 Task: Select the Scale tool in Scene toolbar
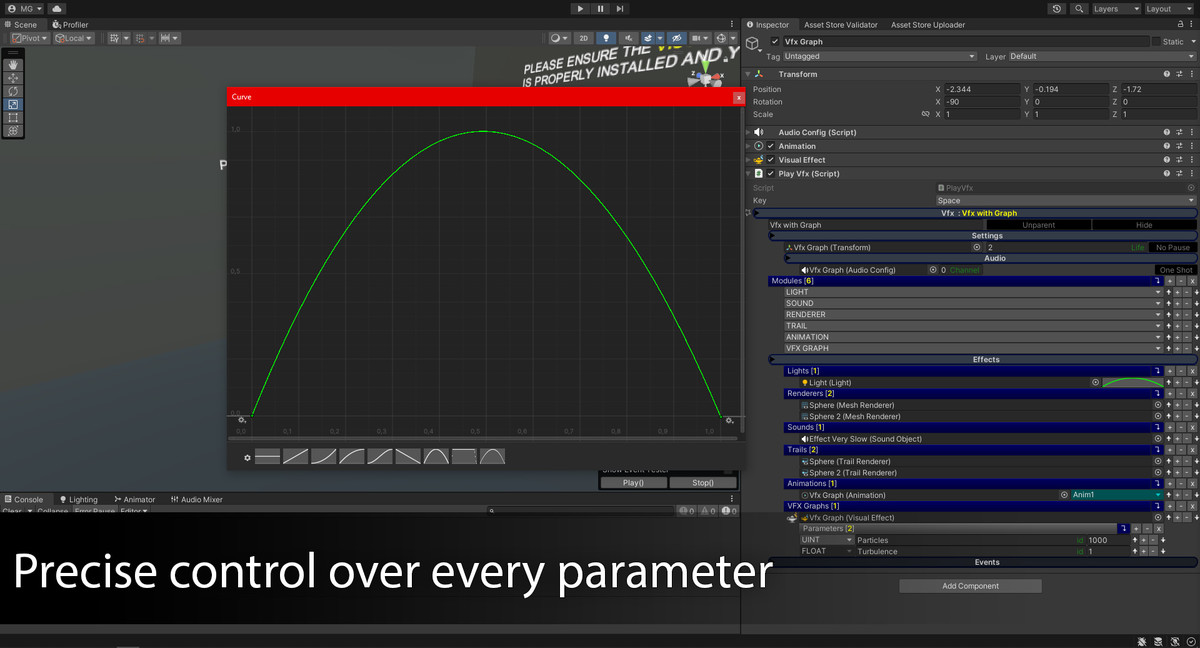point(13,104)
